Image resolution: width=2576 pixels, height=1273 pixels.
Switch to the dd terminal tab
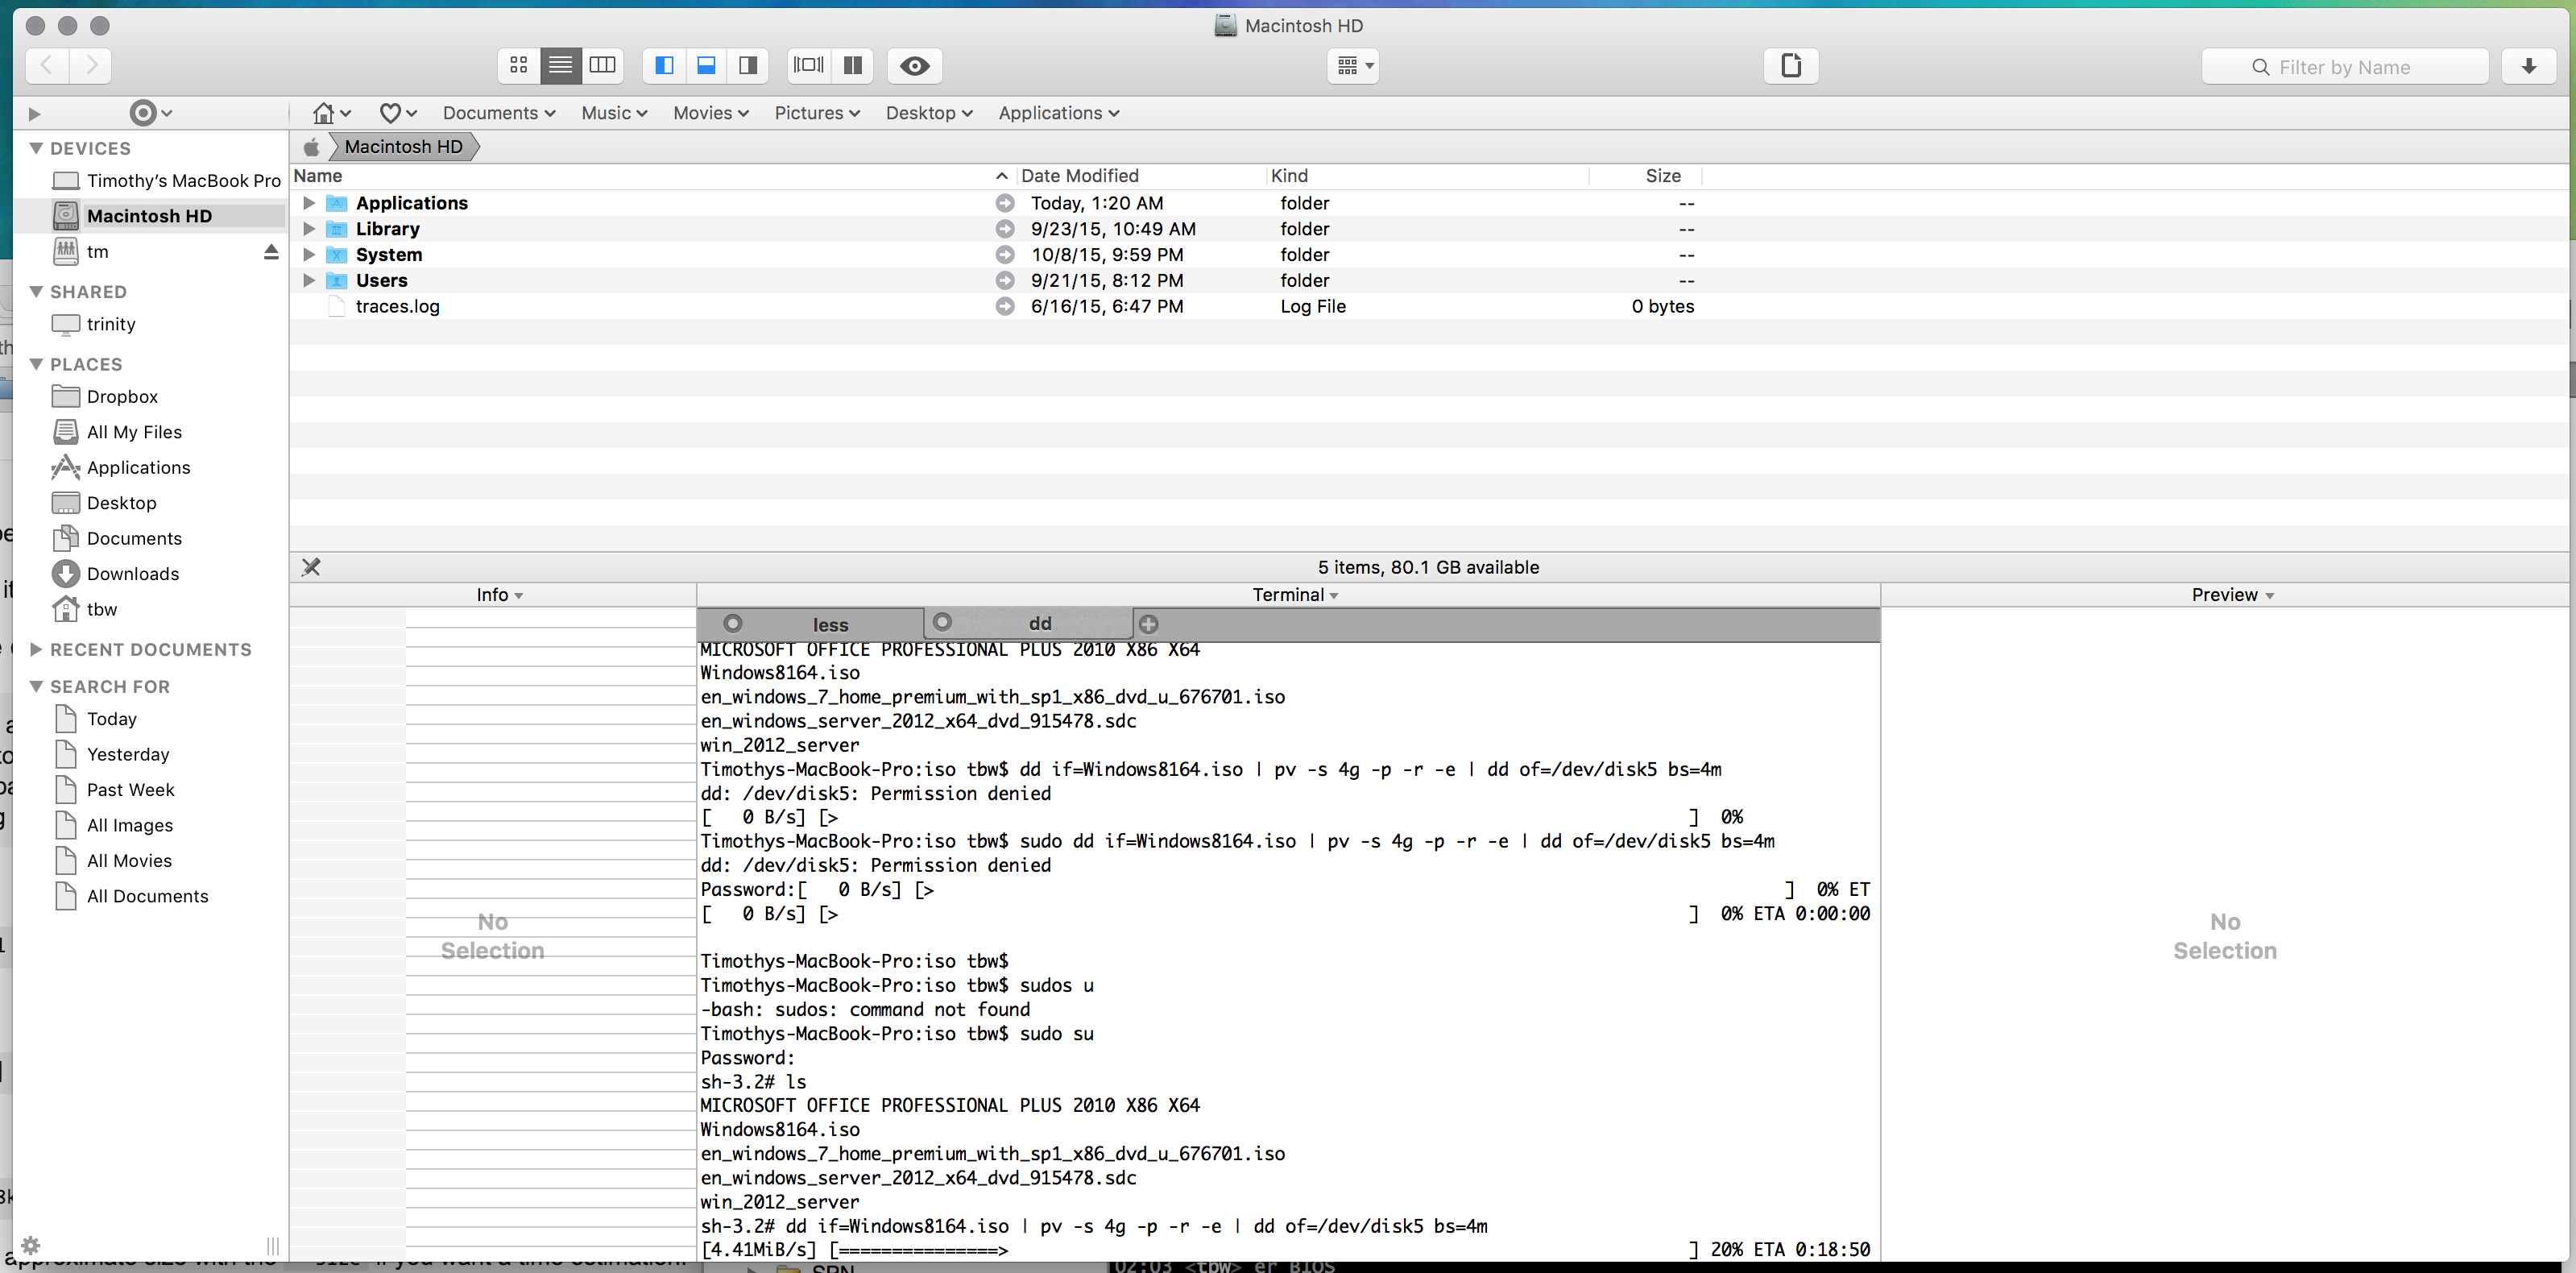coord(1029,624)
